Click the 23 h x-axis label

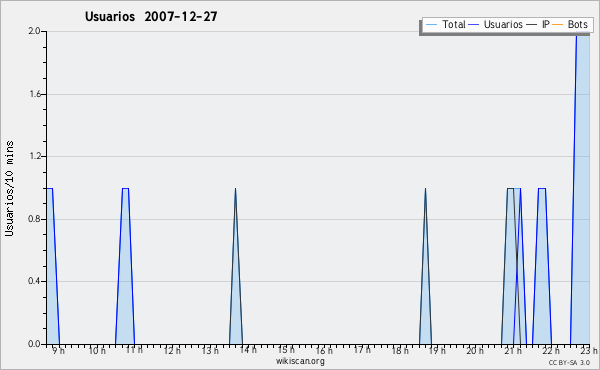(589, 350)
